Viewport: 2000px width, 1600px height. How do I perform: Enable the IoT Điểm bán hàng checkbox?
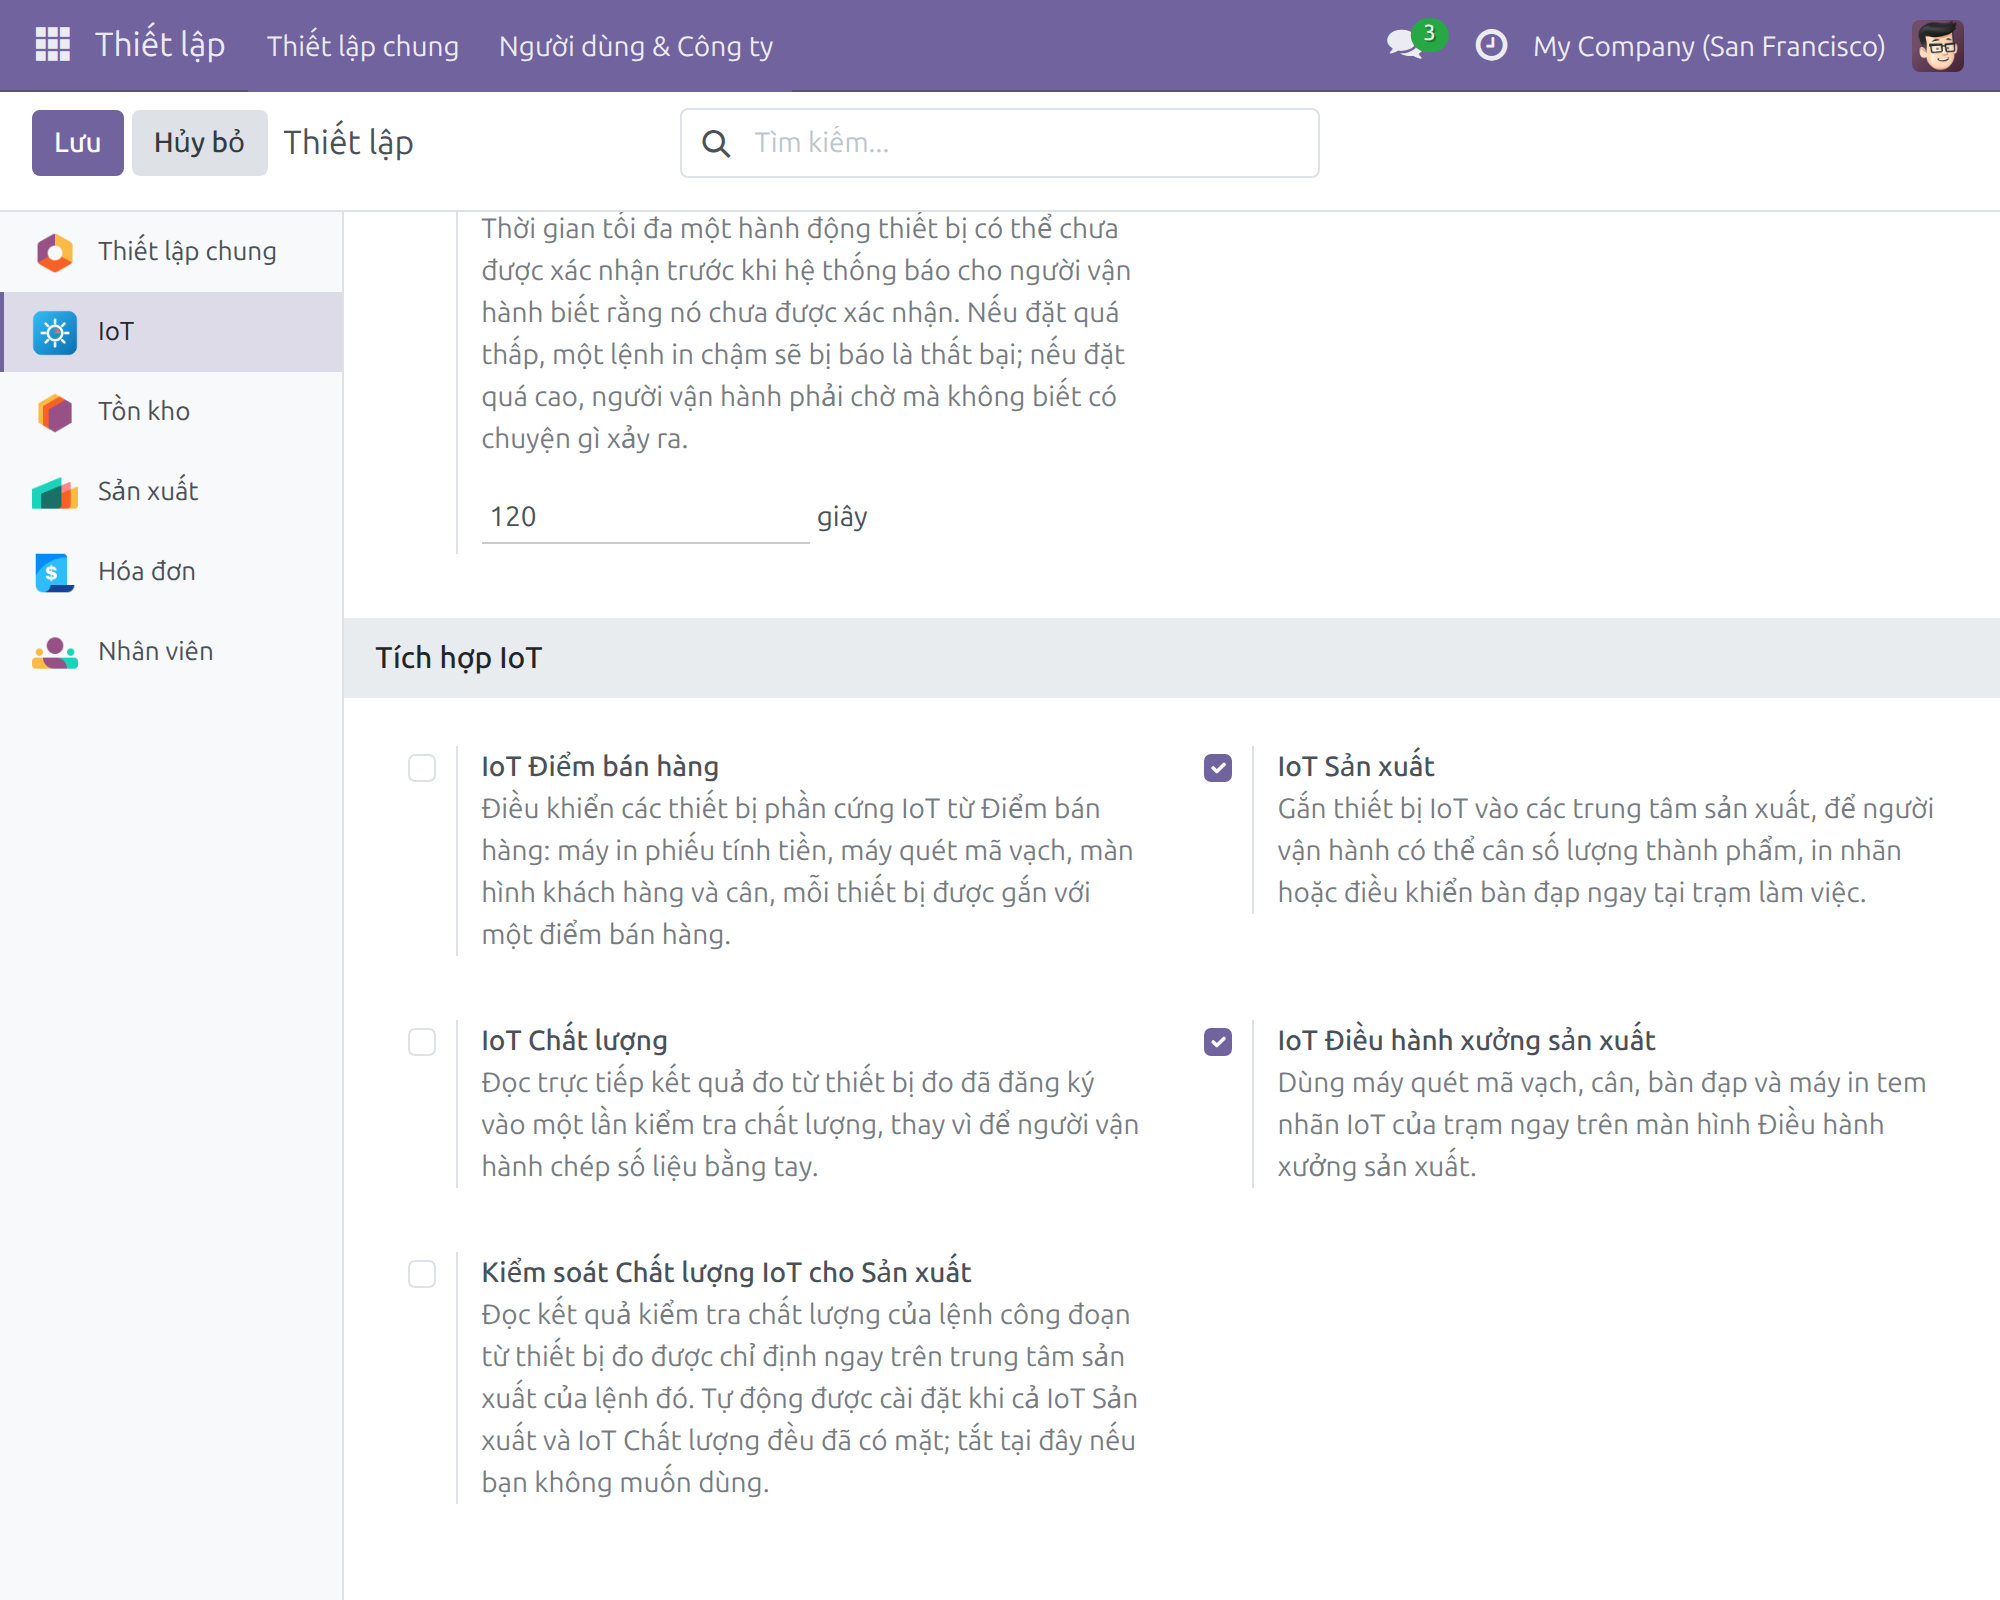[x=422, y=768]
